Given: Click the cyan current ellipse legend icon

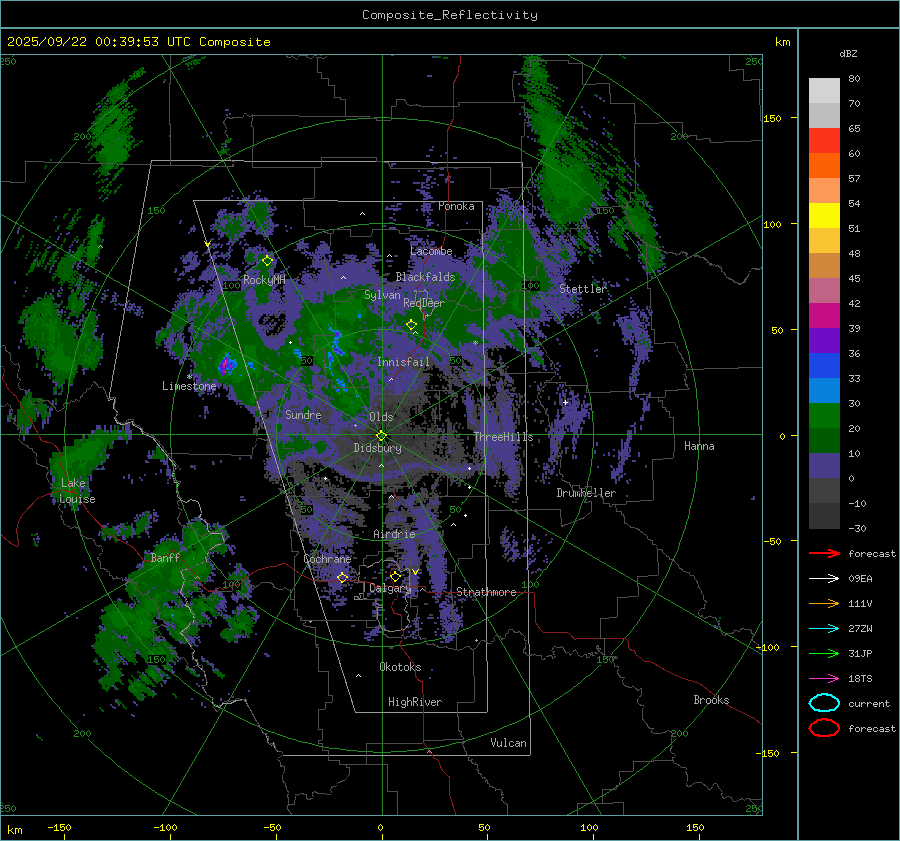Looking at the screenshot, I should 824,703.
